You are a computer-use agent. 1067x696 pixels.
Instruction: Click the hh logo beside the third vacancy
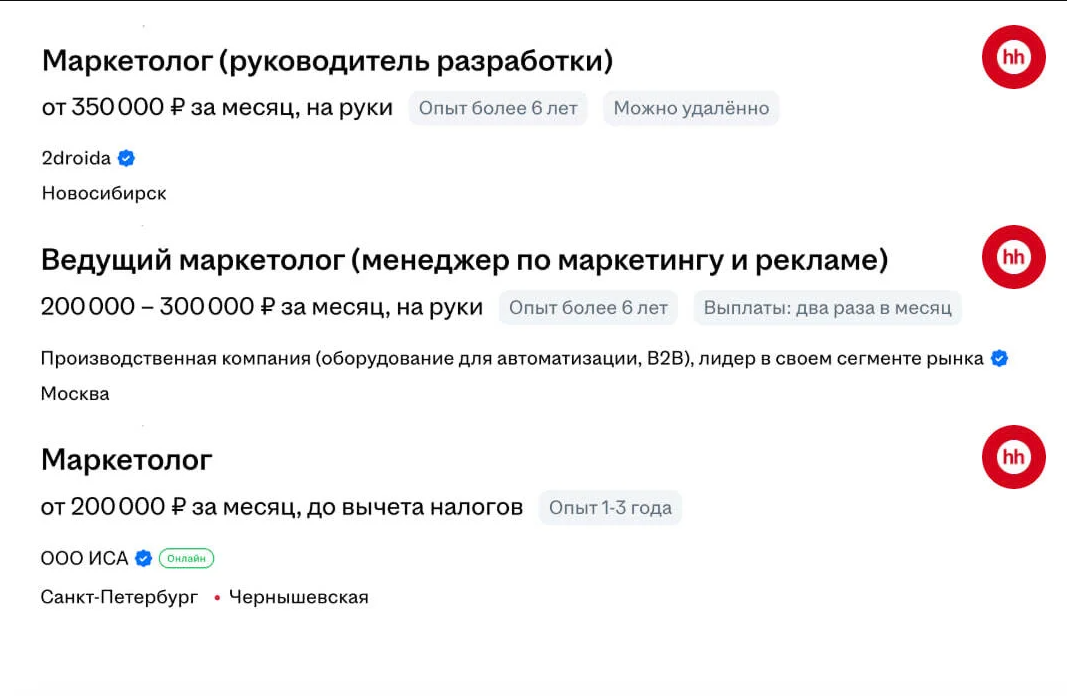1013,457
